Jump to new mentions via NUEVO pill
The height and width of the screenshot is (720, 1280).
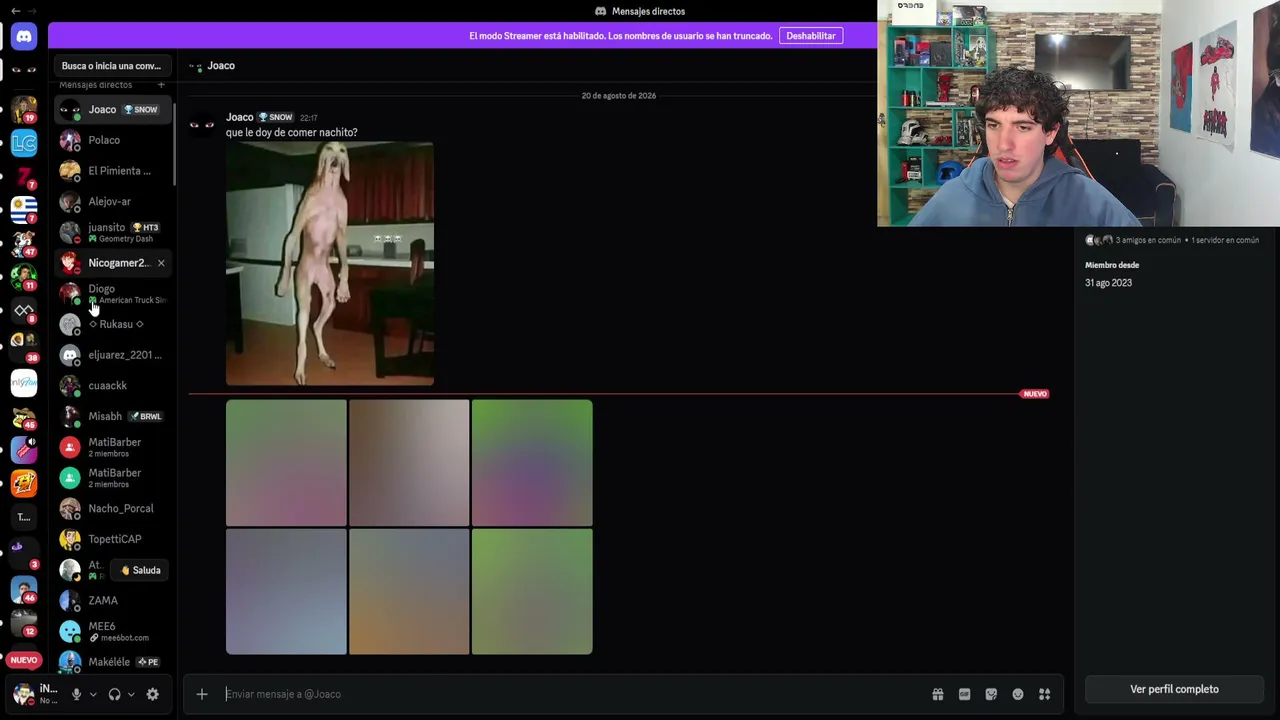[24, 660]
